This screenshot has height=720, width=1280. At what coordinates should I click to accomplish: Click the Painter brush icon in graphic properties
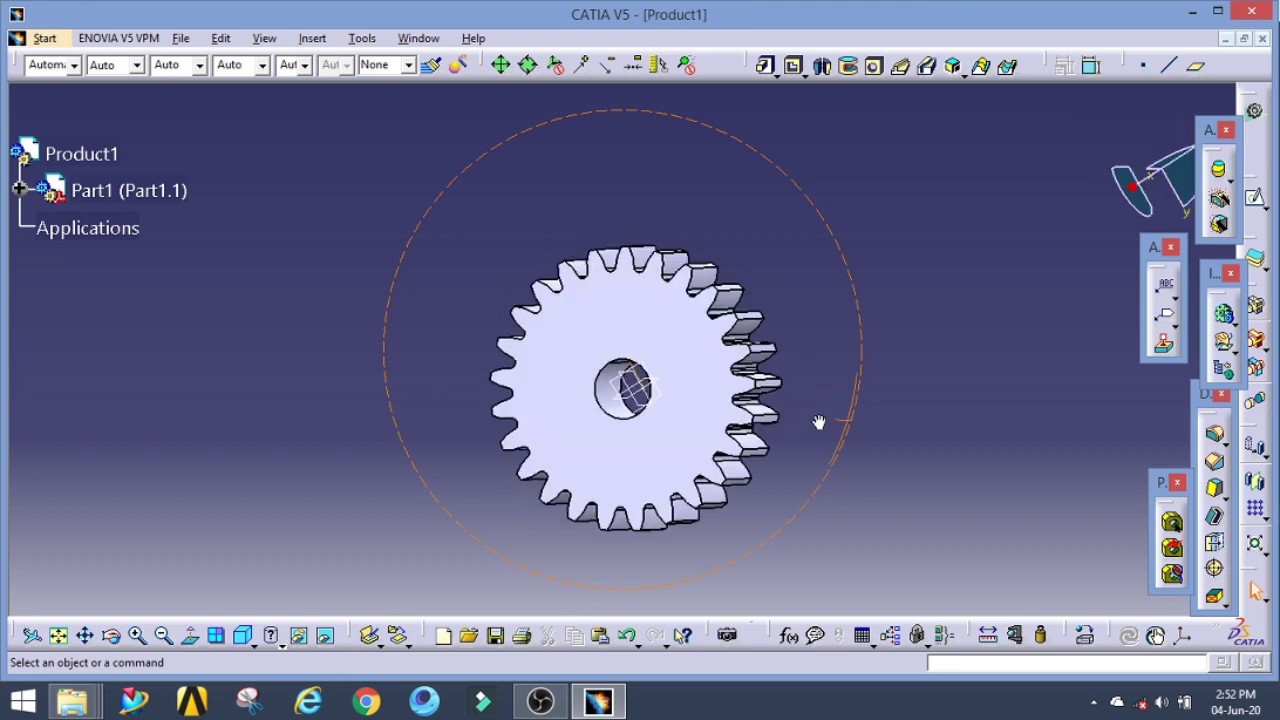(431, 65)
